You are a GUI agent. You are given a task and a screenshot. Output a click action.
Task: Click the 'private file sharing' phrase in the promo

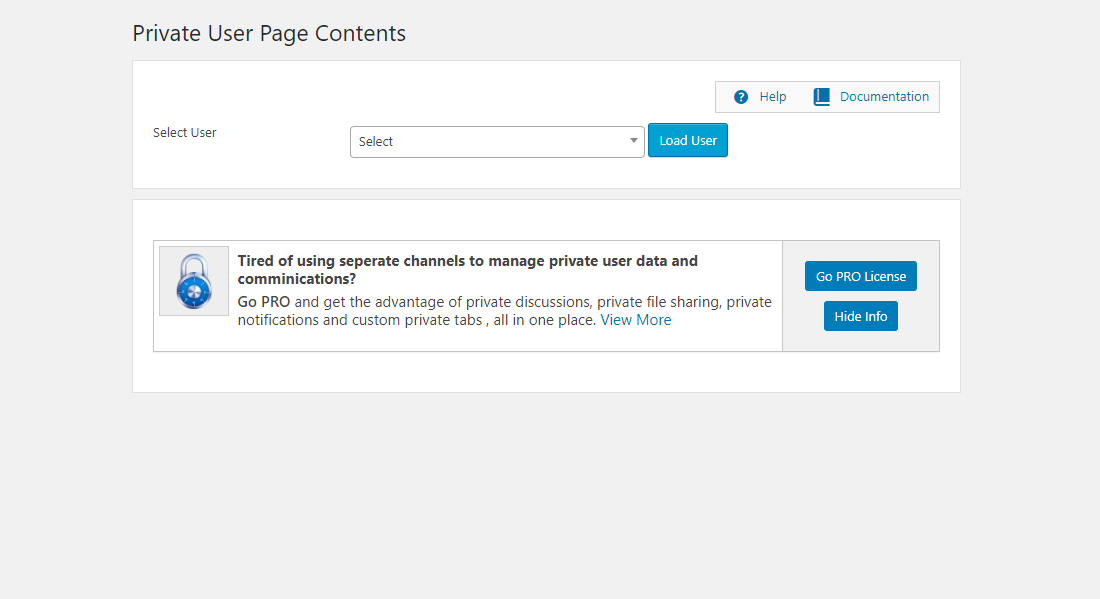[657, 302]
